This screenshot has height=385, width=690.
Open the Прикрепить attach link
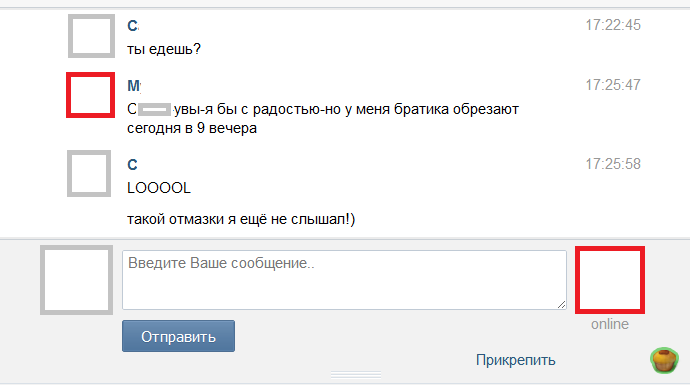pyautogui.click(x=515, y=360)
